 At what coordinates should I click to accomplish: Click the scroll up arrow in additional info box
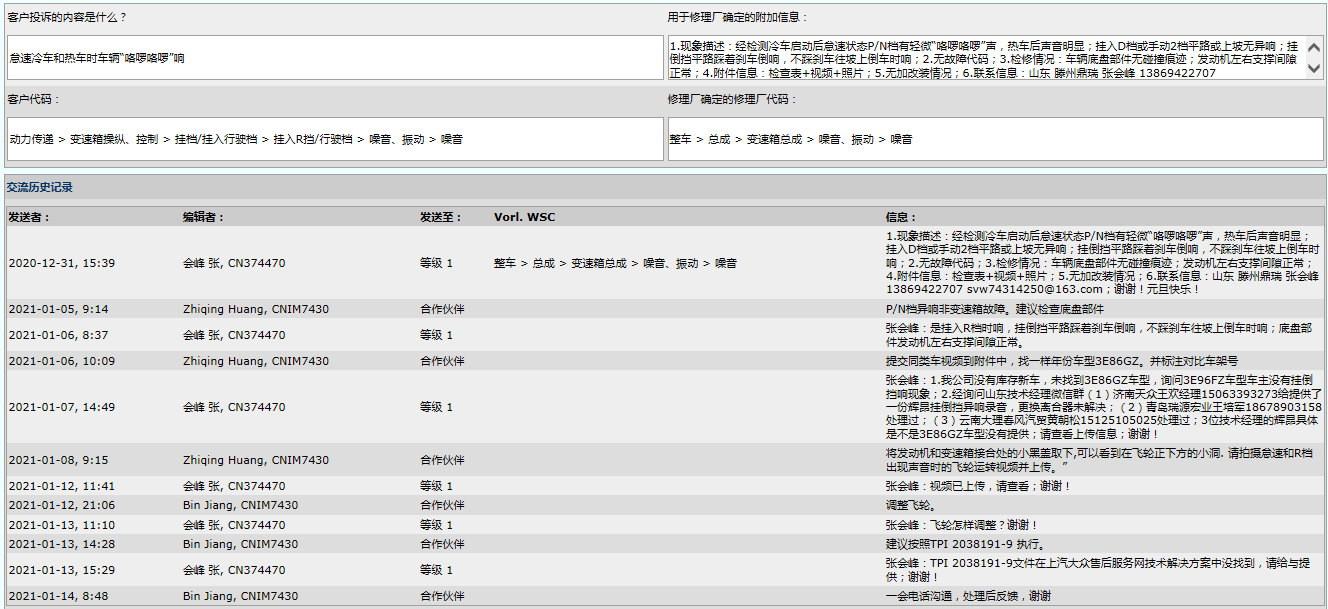[1314, 46]
